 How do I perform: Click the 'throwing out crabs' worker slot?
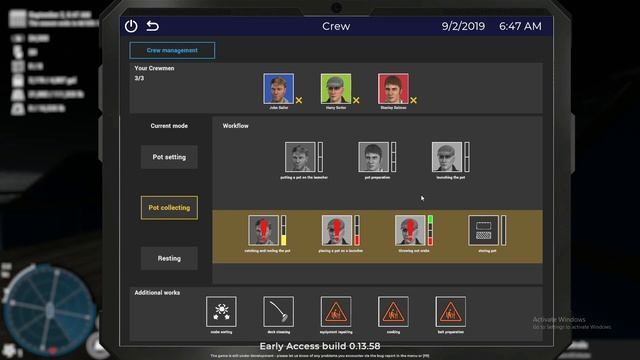coord(410,230)
